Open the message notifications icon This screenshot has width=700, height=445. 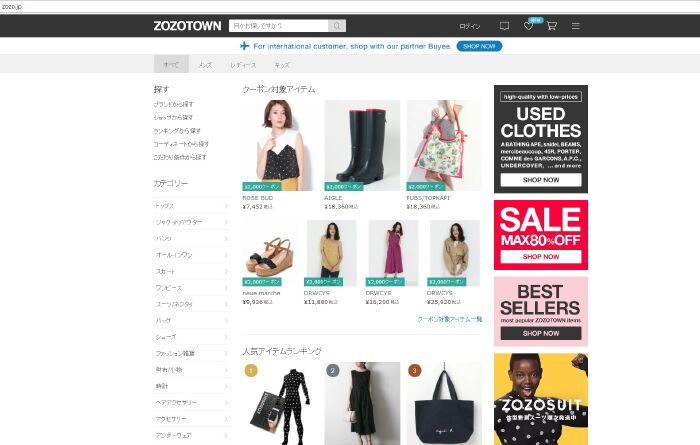[x=504, y=26]
